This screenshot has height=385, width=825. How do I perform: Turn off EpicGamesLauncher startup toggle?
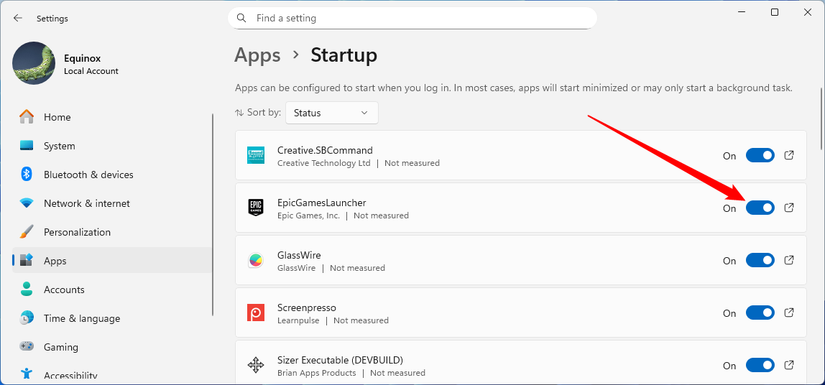tap(760, 208)
